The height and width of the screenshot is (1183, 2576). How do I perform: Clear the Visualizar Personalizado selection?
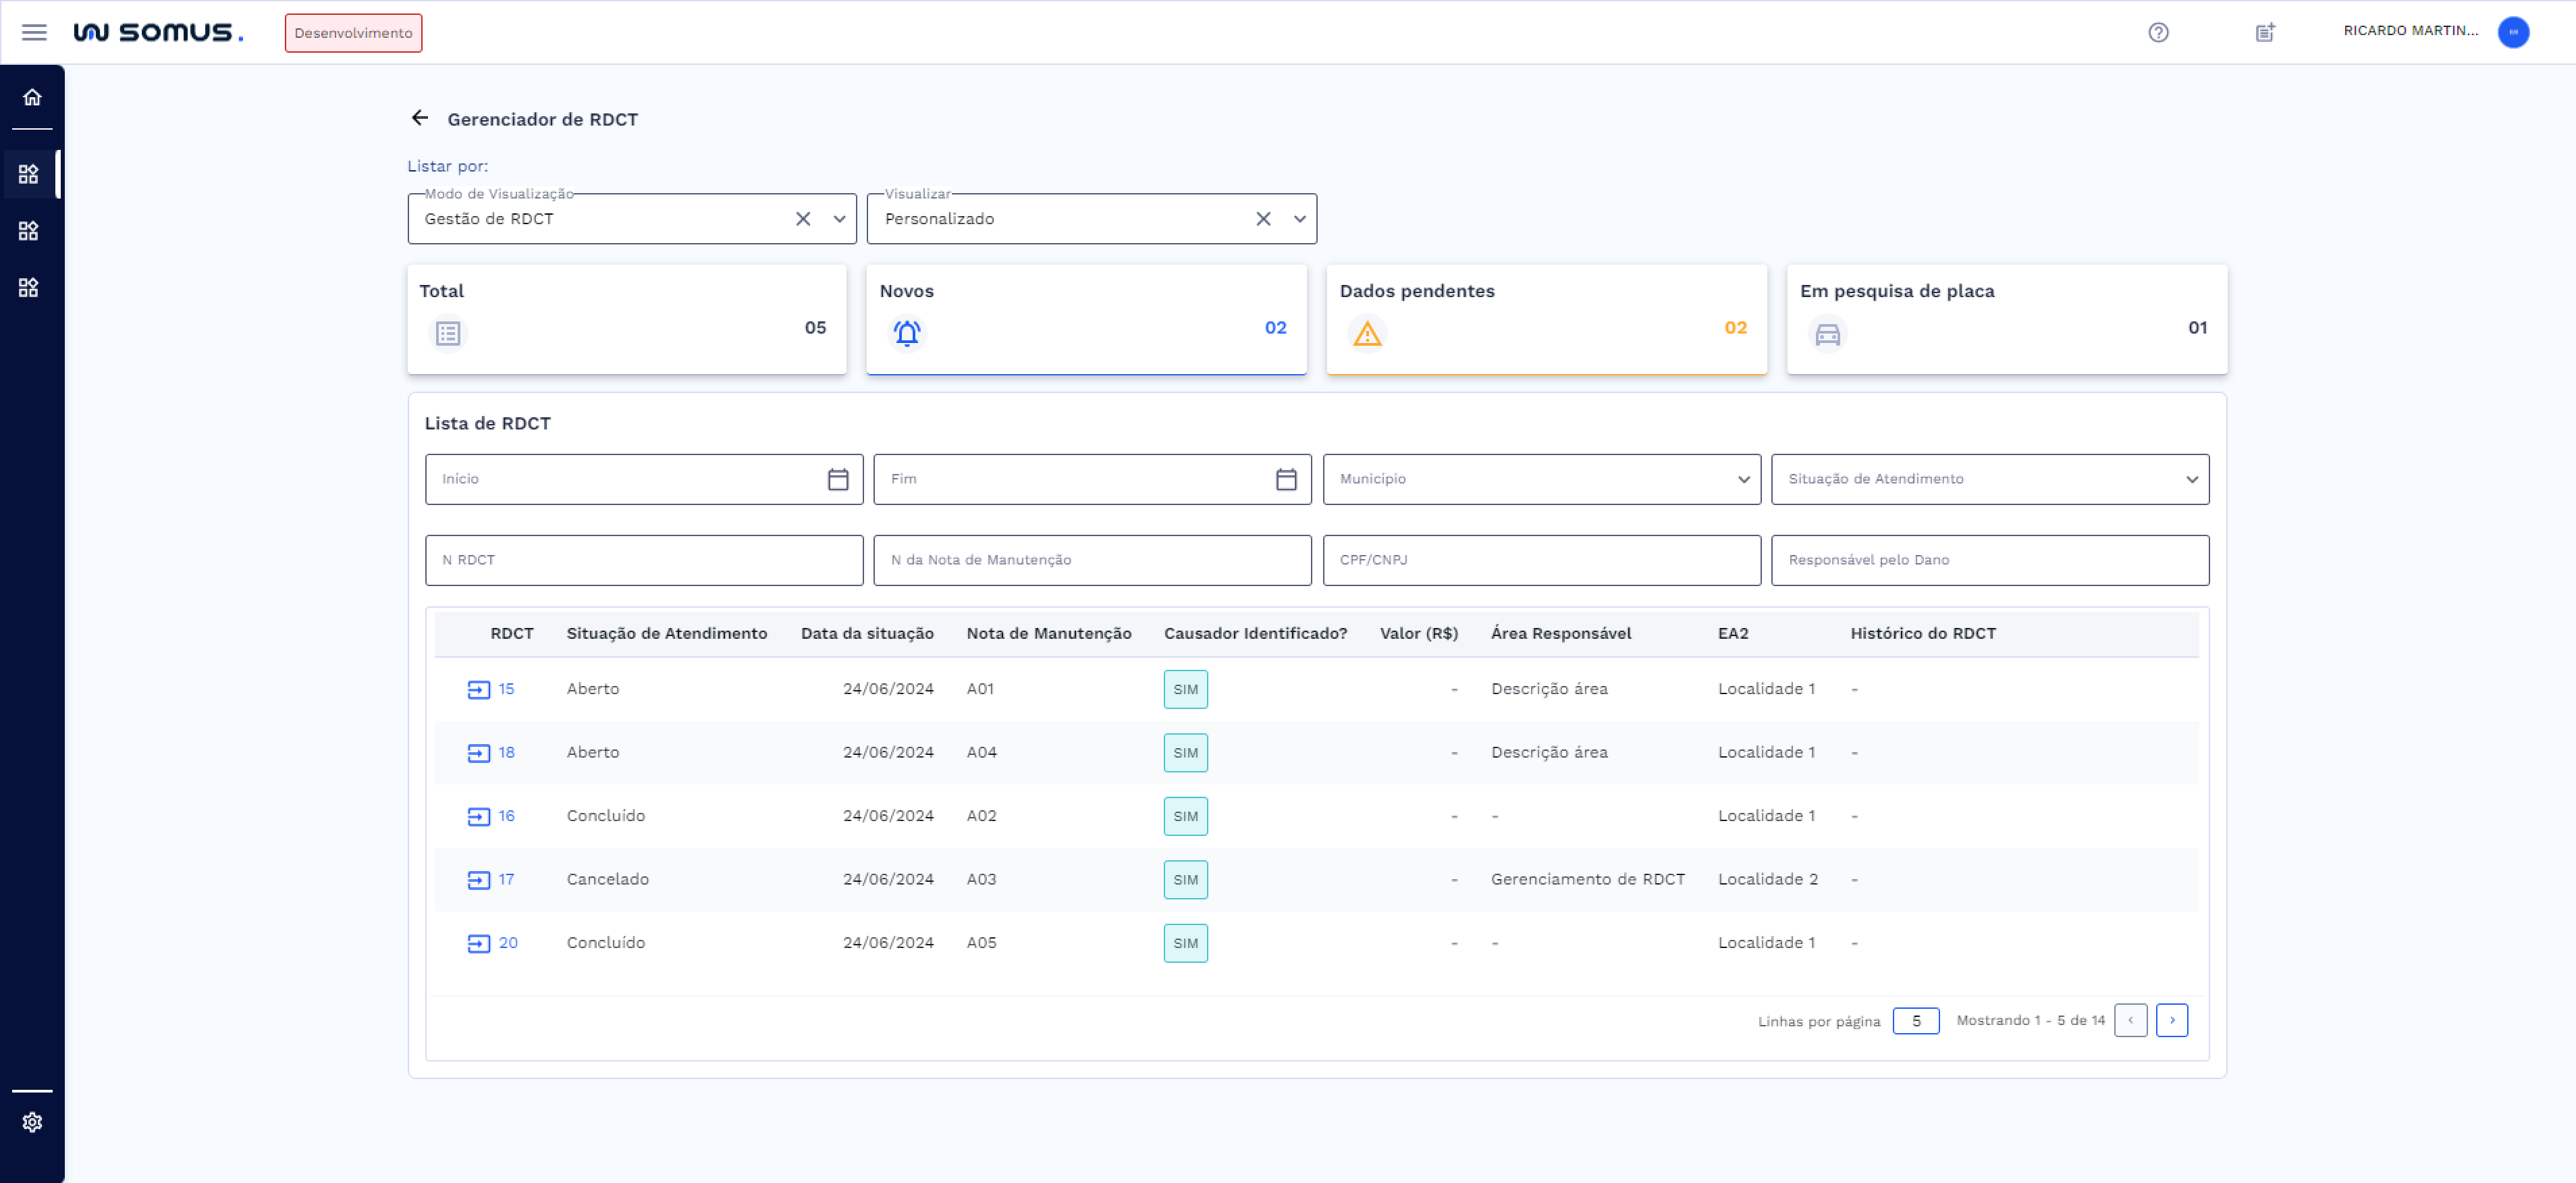coord(1263,219)
